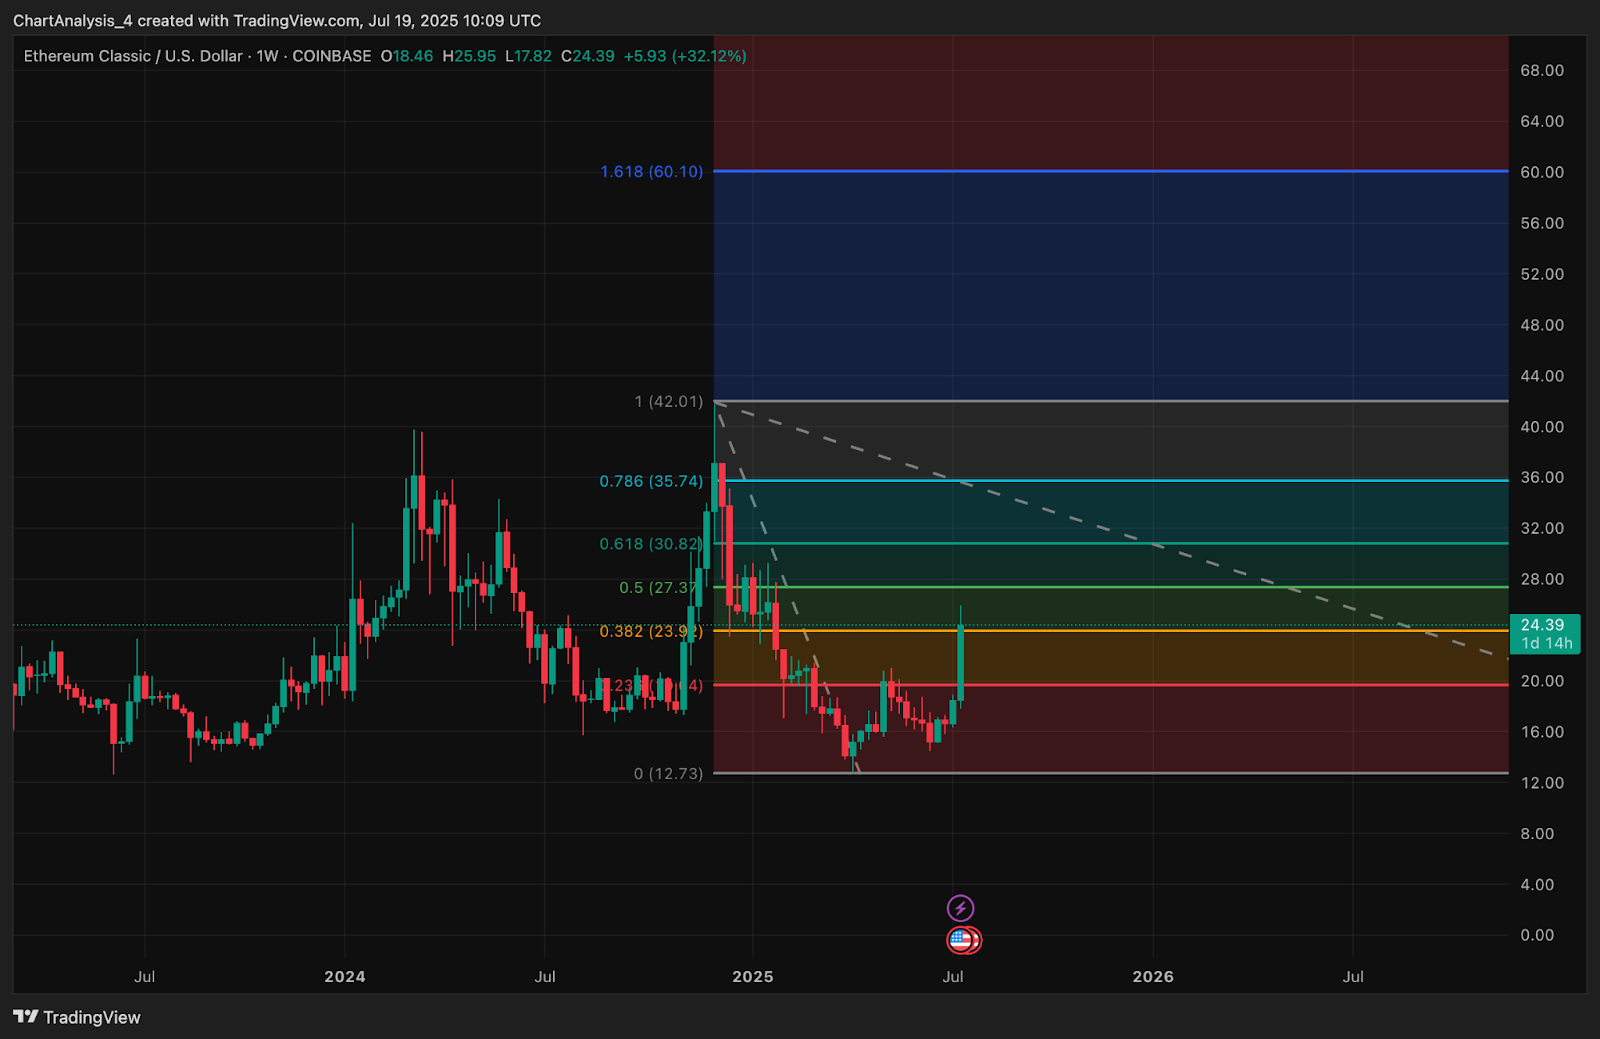Click the 2026 time axis label
Viewport: 1600px width, 1039px height.
click(x=1153, y=976)
